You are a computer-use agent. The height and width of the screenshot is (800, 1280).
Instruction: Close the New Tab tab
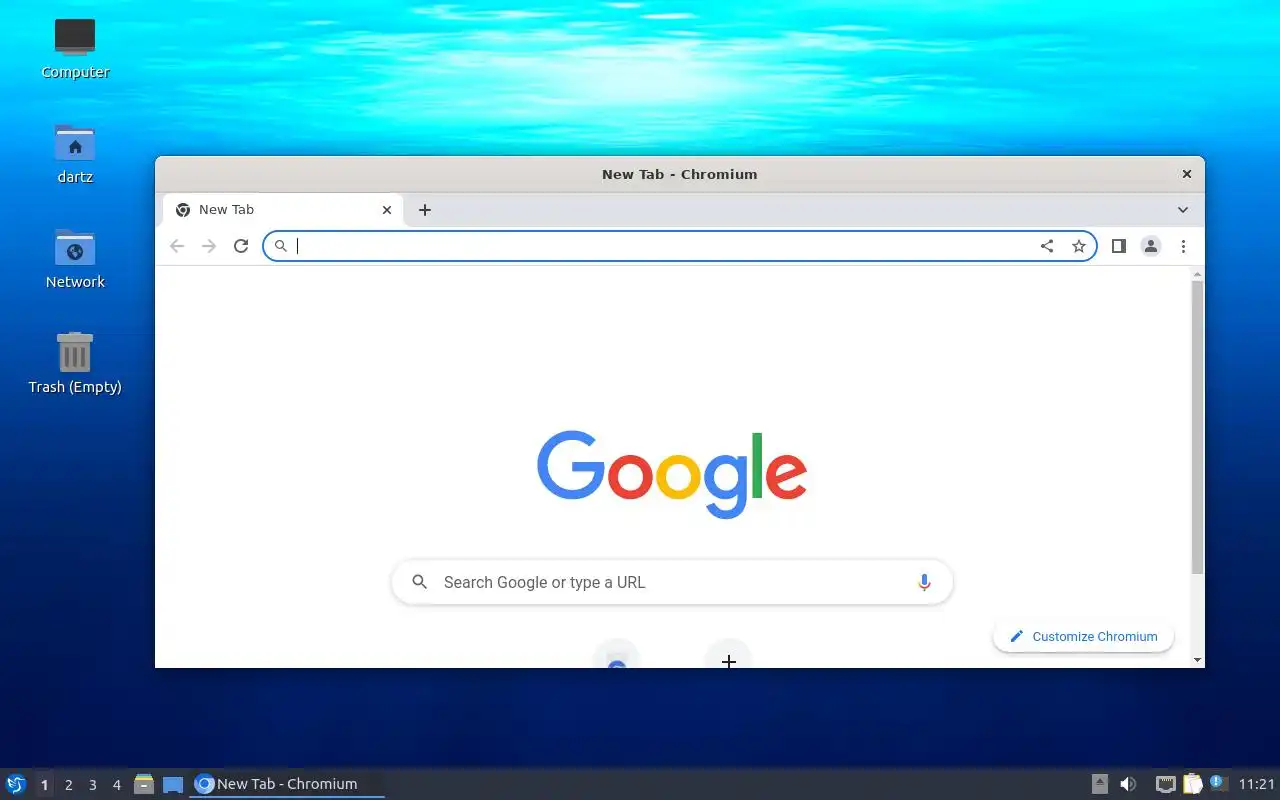pos(387,210)
